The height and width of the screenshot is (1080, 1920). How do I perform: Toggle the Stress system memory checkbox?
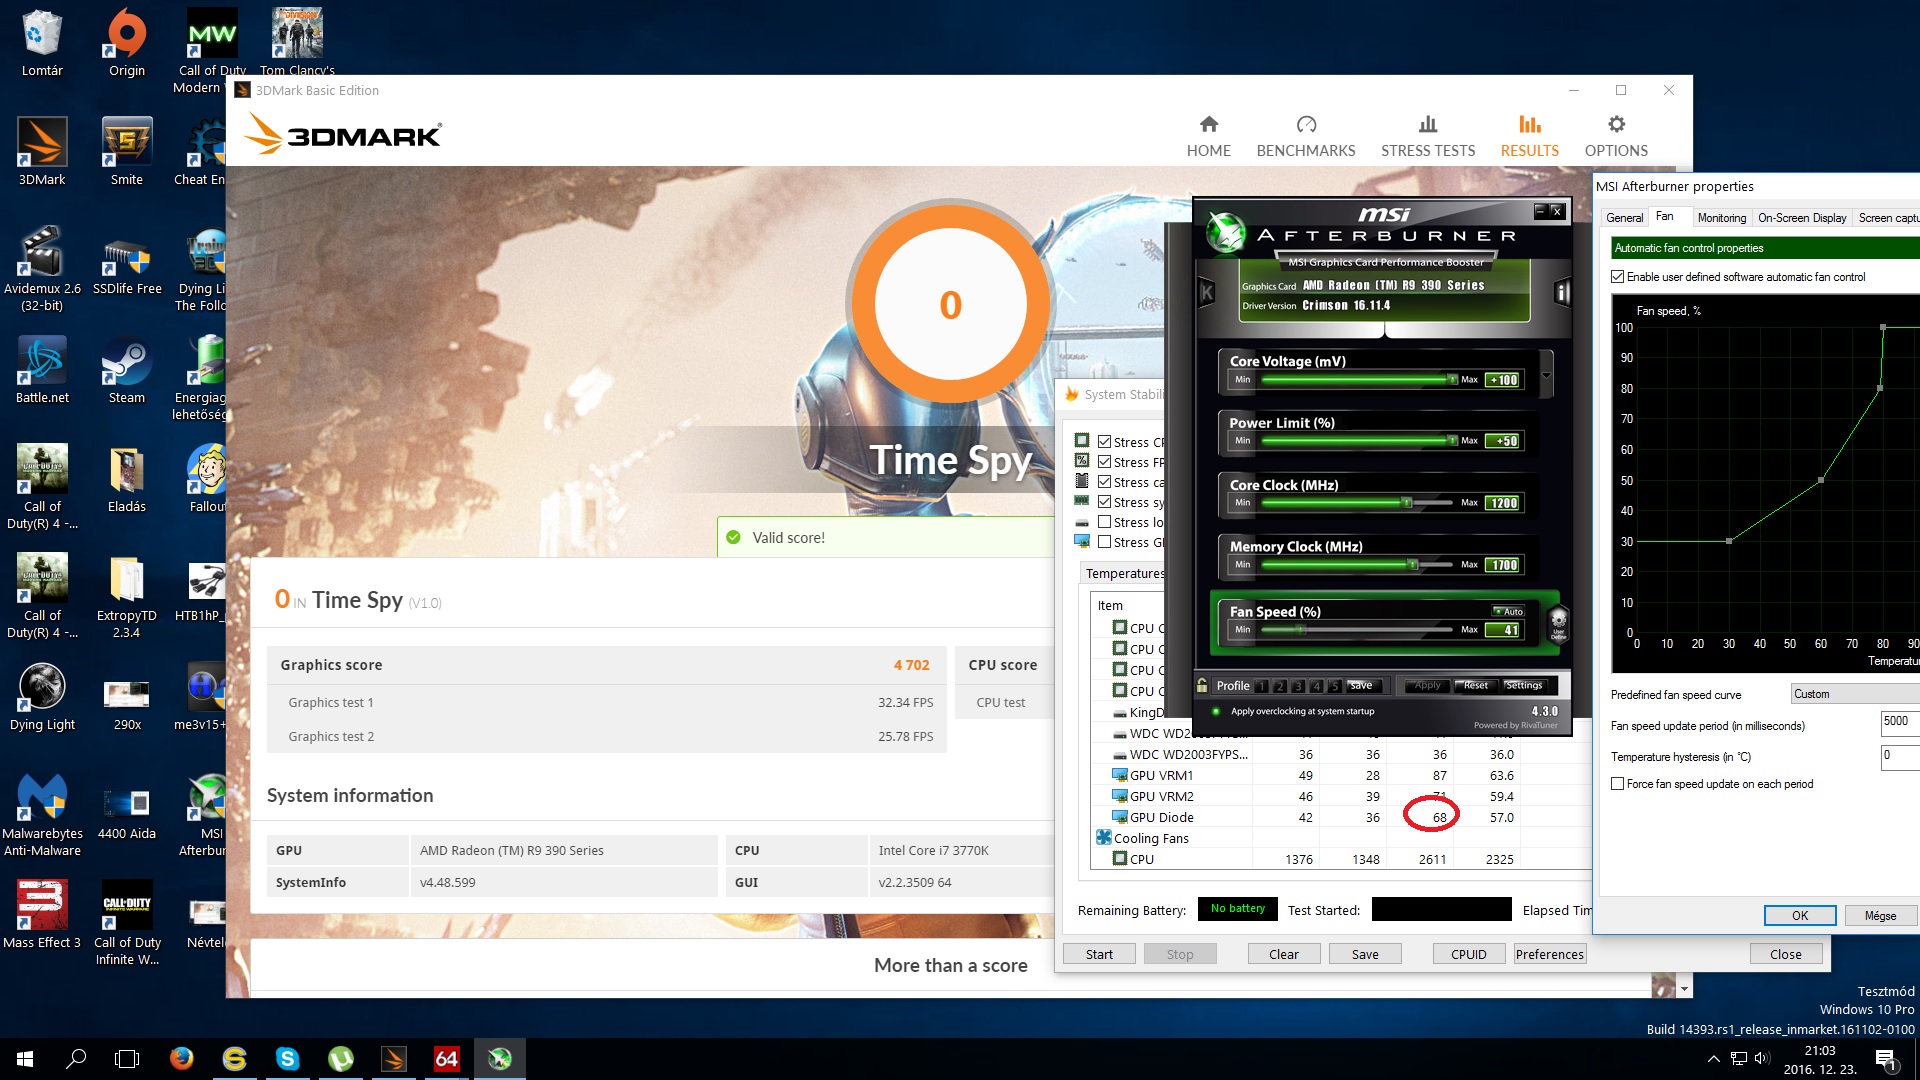(x=1104, y=502)
